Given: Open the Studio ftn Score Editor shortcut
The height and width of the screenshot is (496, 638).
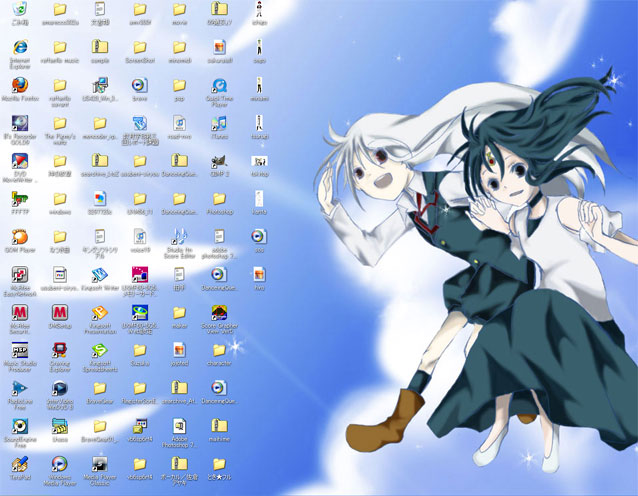Looking at the screenshot, I should pyautogui.click(x=179, y=236).
